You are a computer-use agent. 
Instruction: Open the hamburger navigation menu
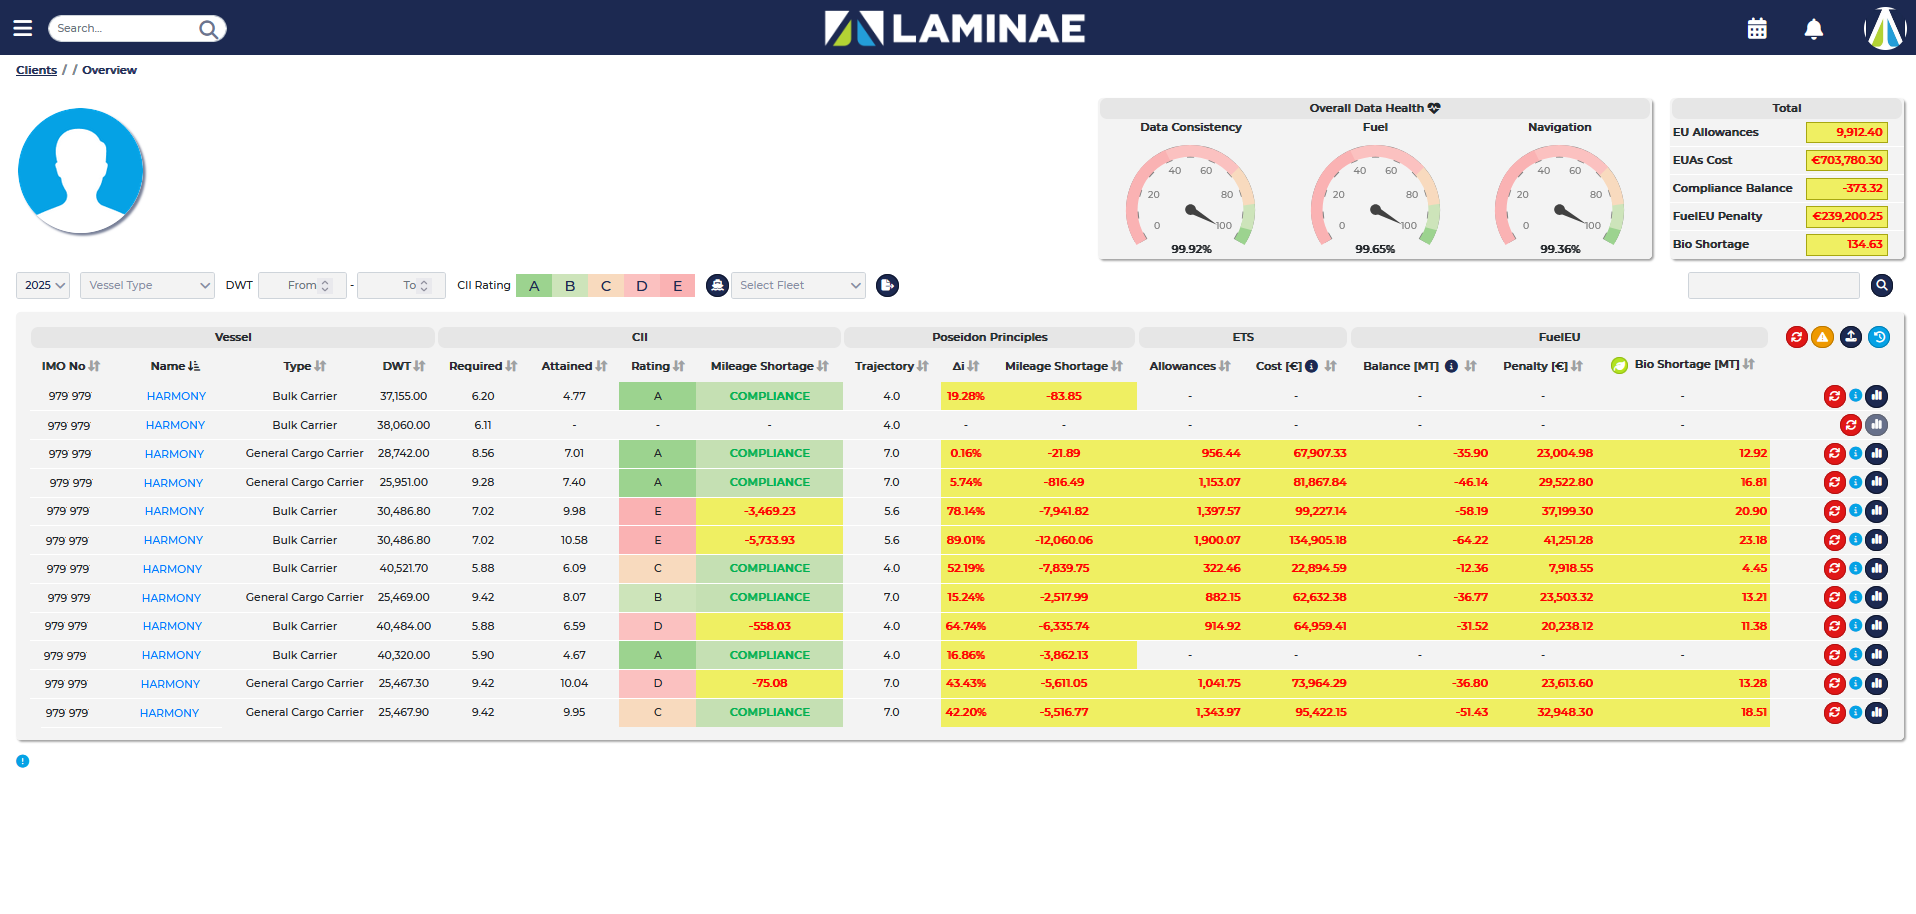coord(22,28)
